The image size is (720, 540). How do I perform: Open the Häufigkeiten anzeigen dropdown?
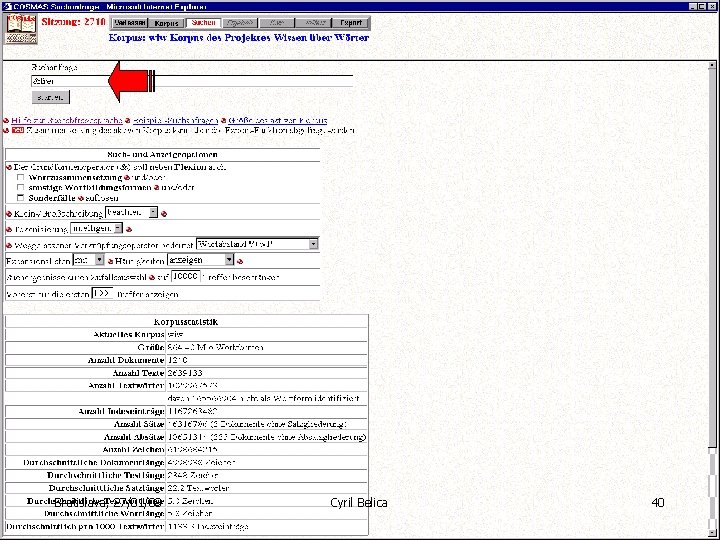201,260
